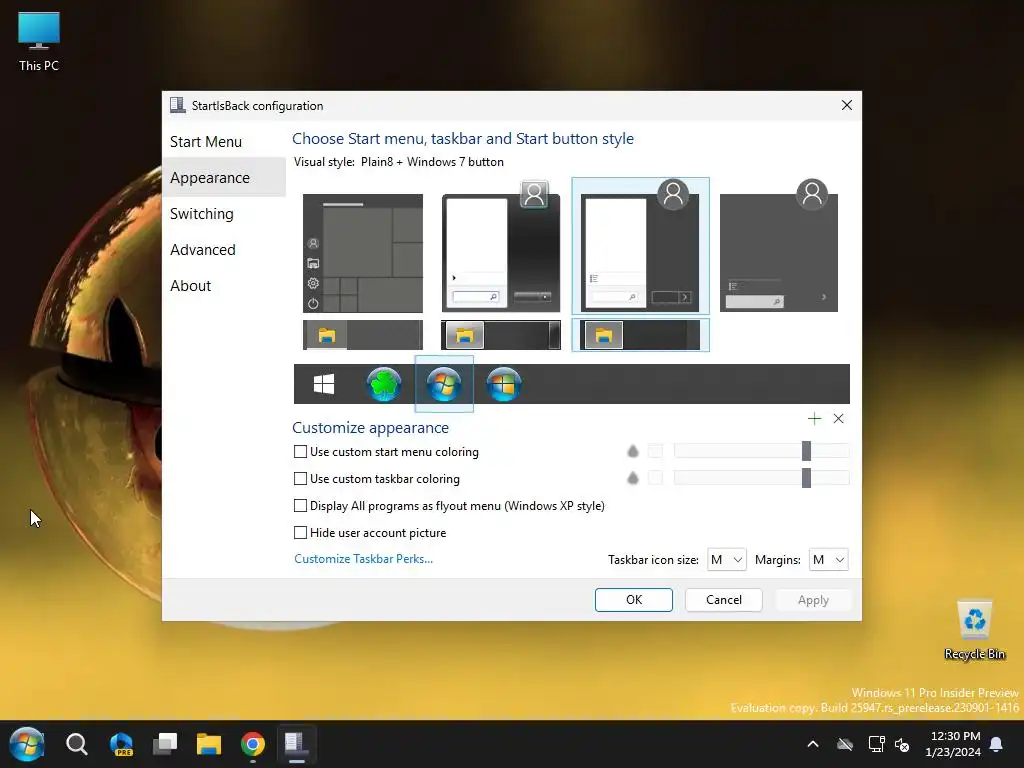Close the StartIsBack configuration window
The height and width of the screenshot is (768, 1024).
(x=846, y=105)
